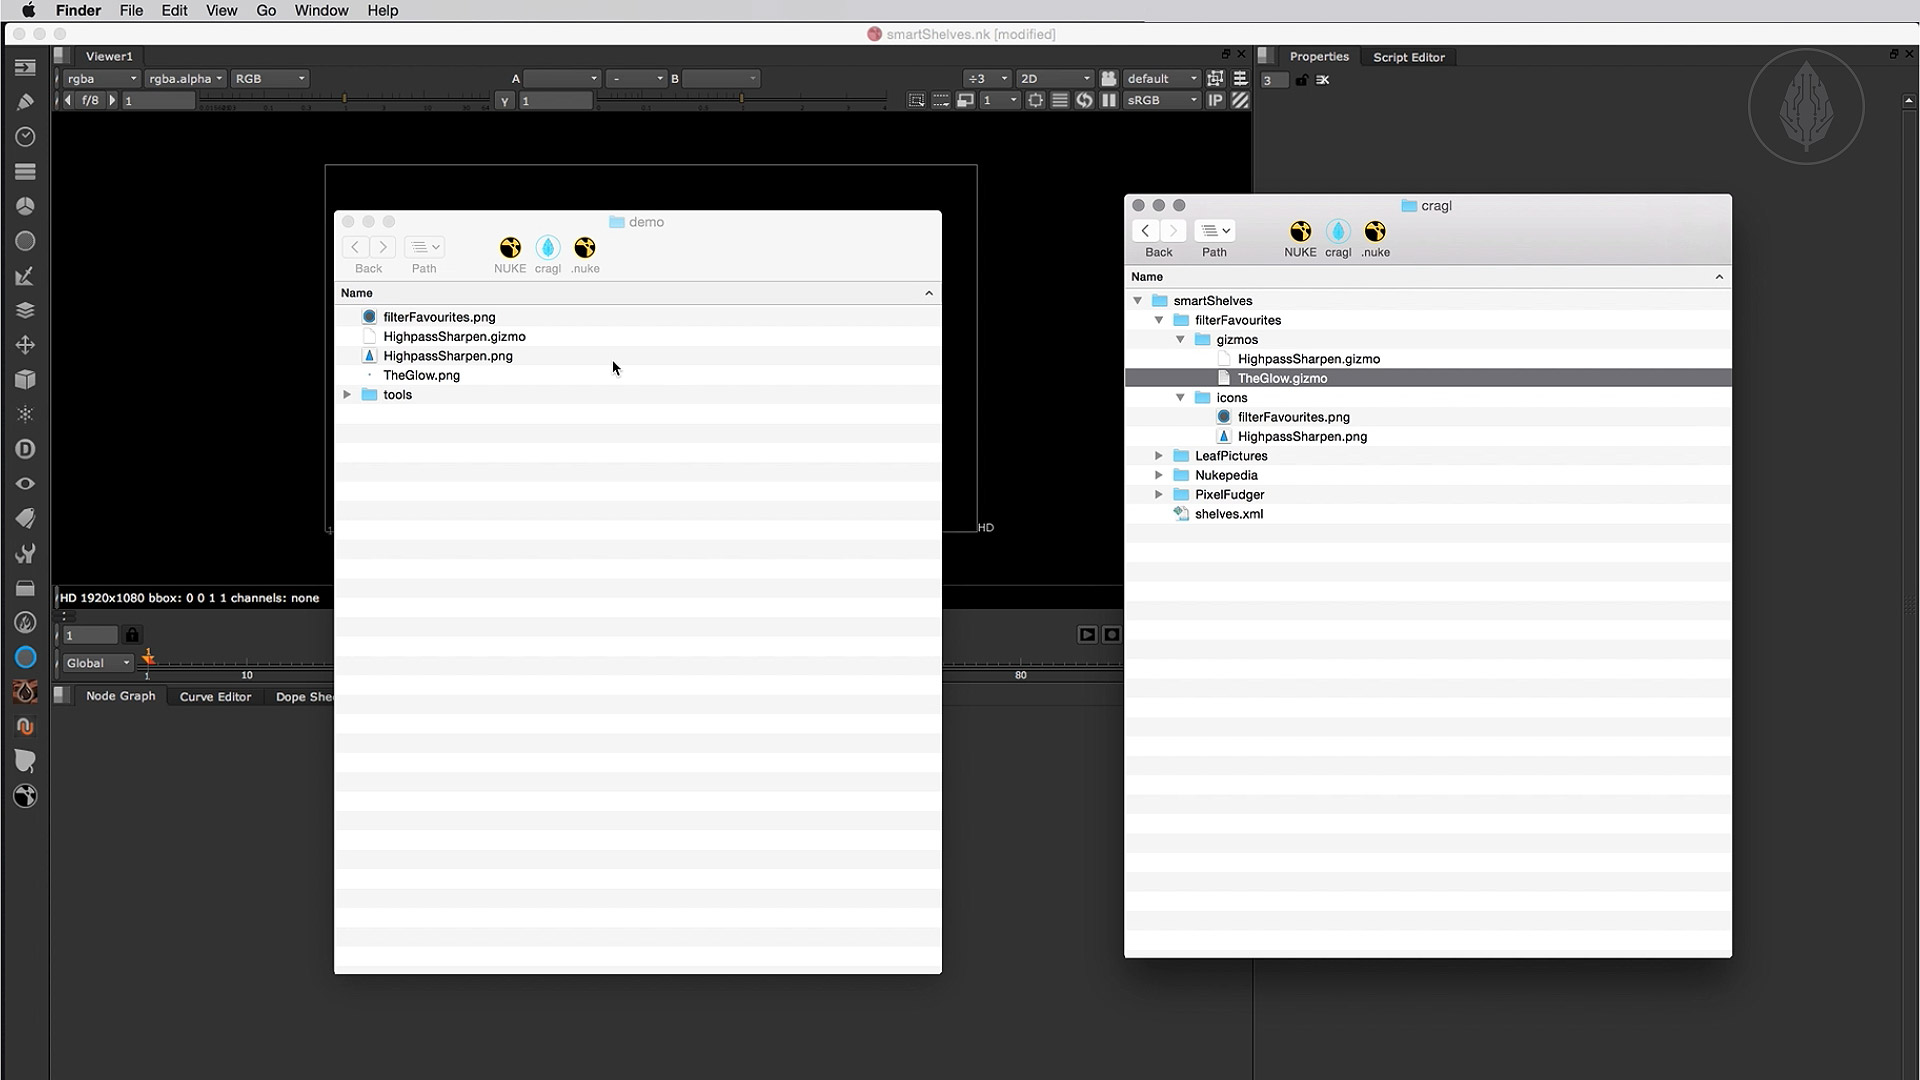Click Path button in demo window
The height and width of the screenshot is (1080, 1920).
(424, 248)
